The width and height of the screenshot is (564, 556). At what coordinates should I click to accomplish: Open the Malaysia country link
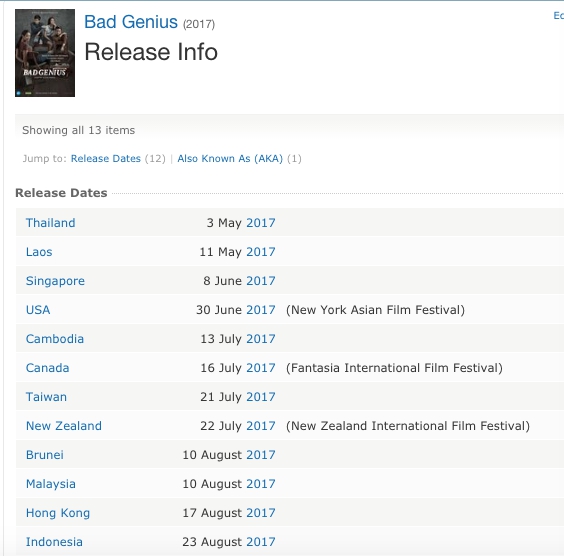[51, 484]
